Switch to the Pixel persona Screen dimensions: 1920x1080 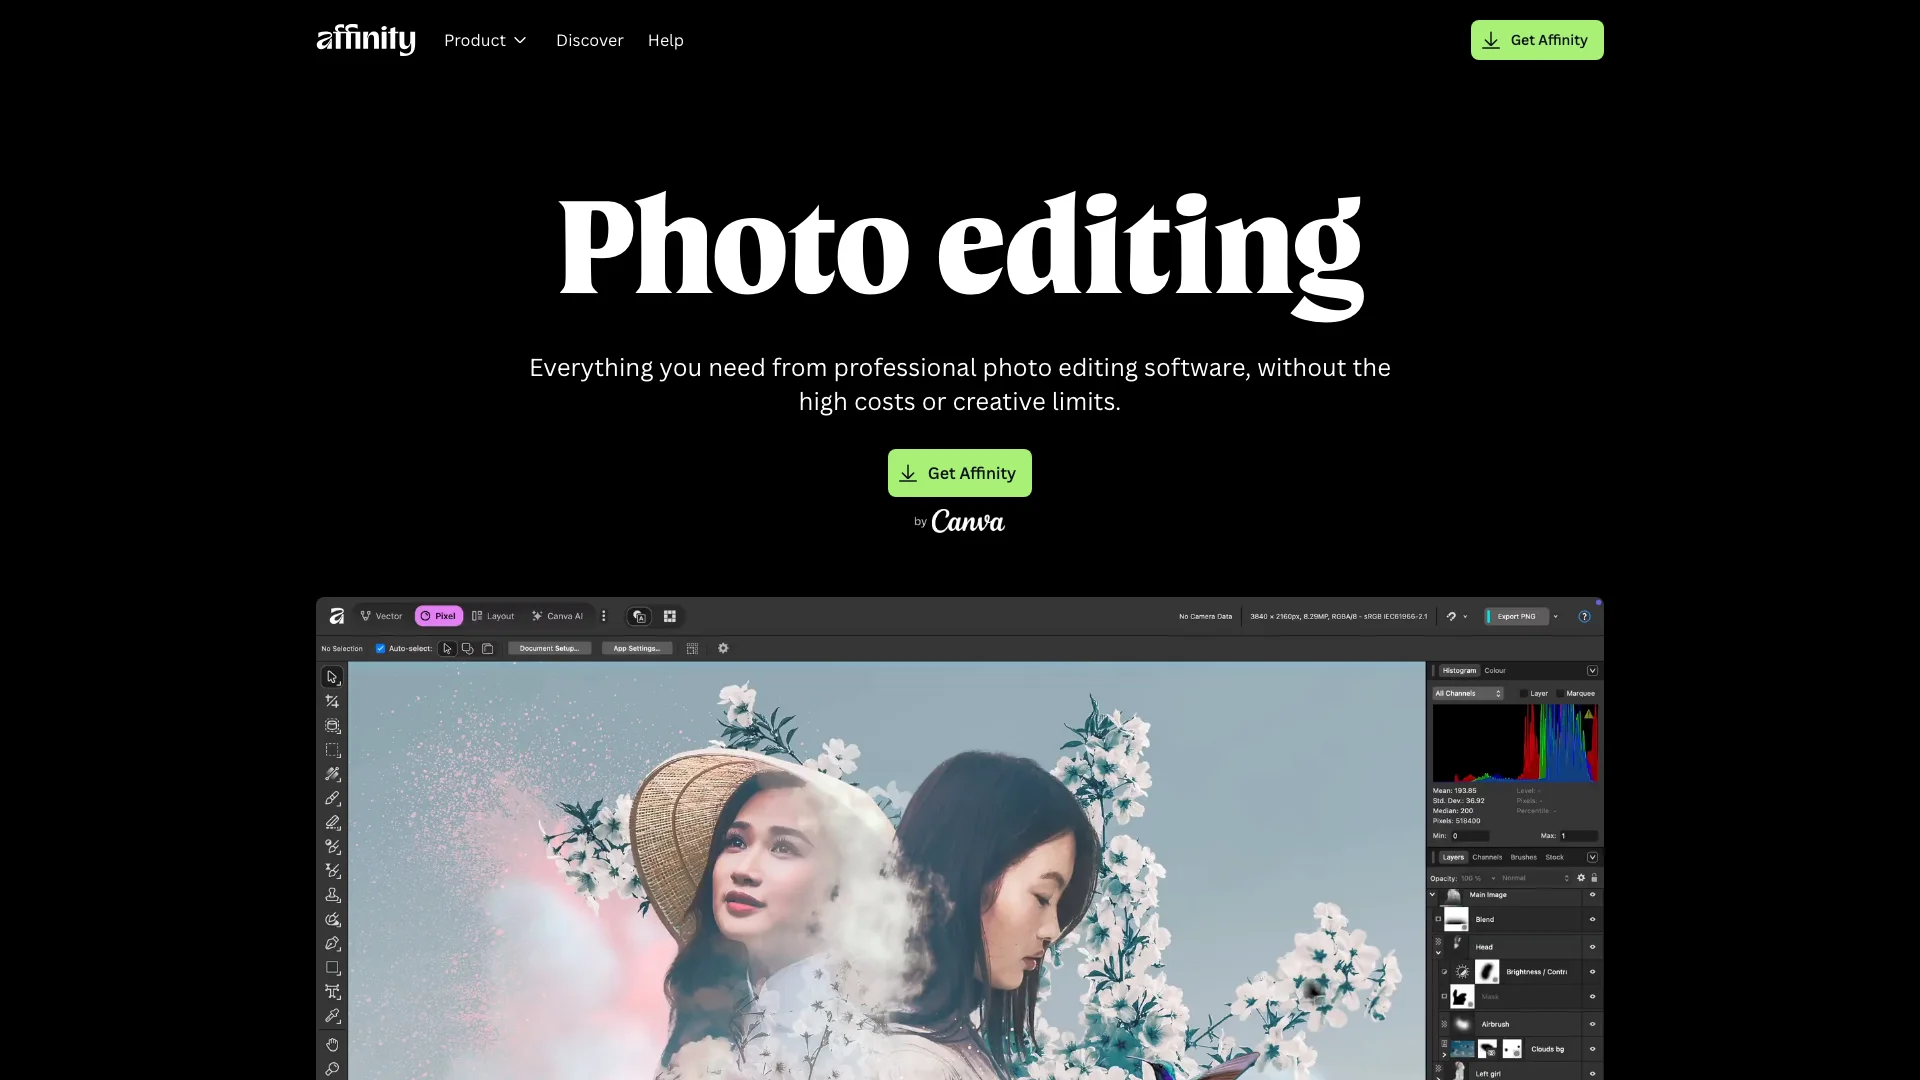point(438,616)
